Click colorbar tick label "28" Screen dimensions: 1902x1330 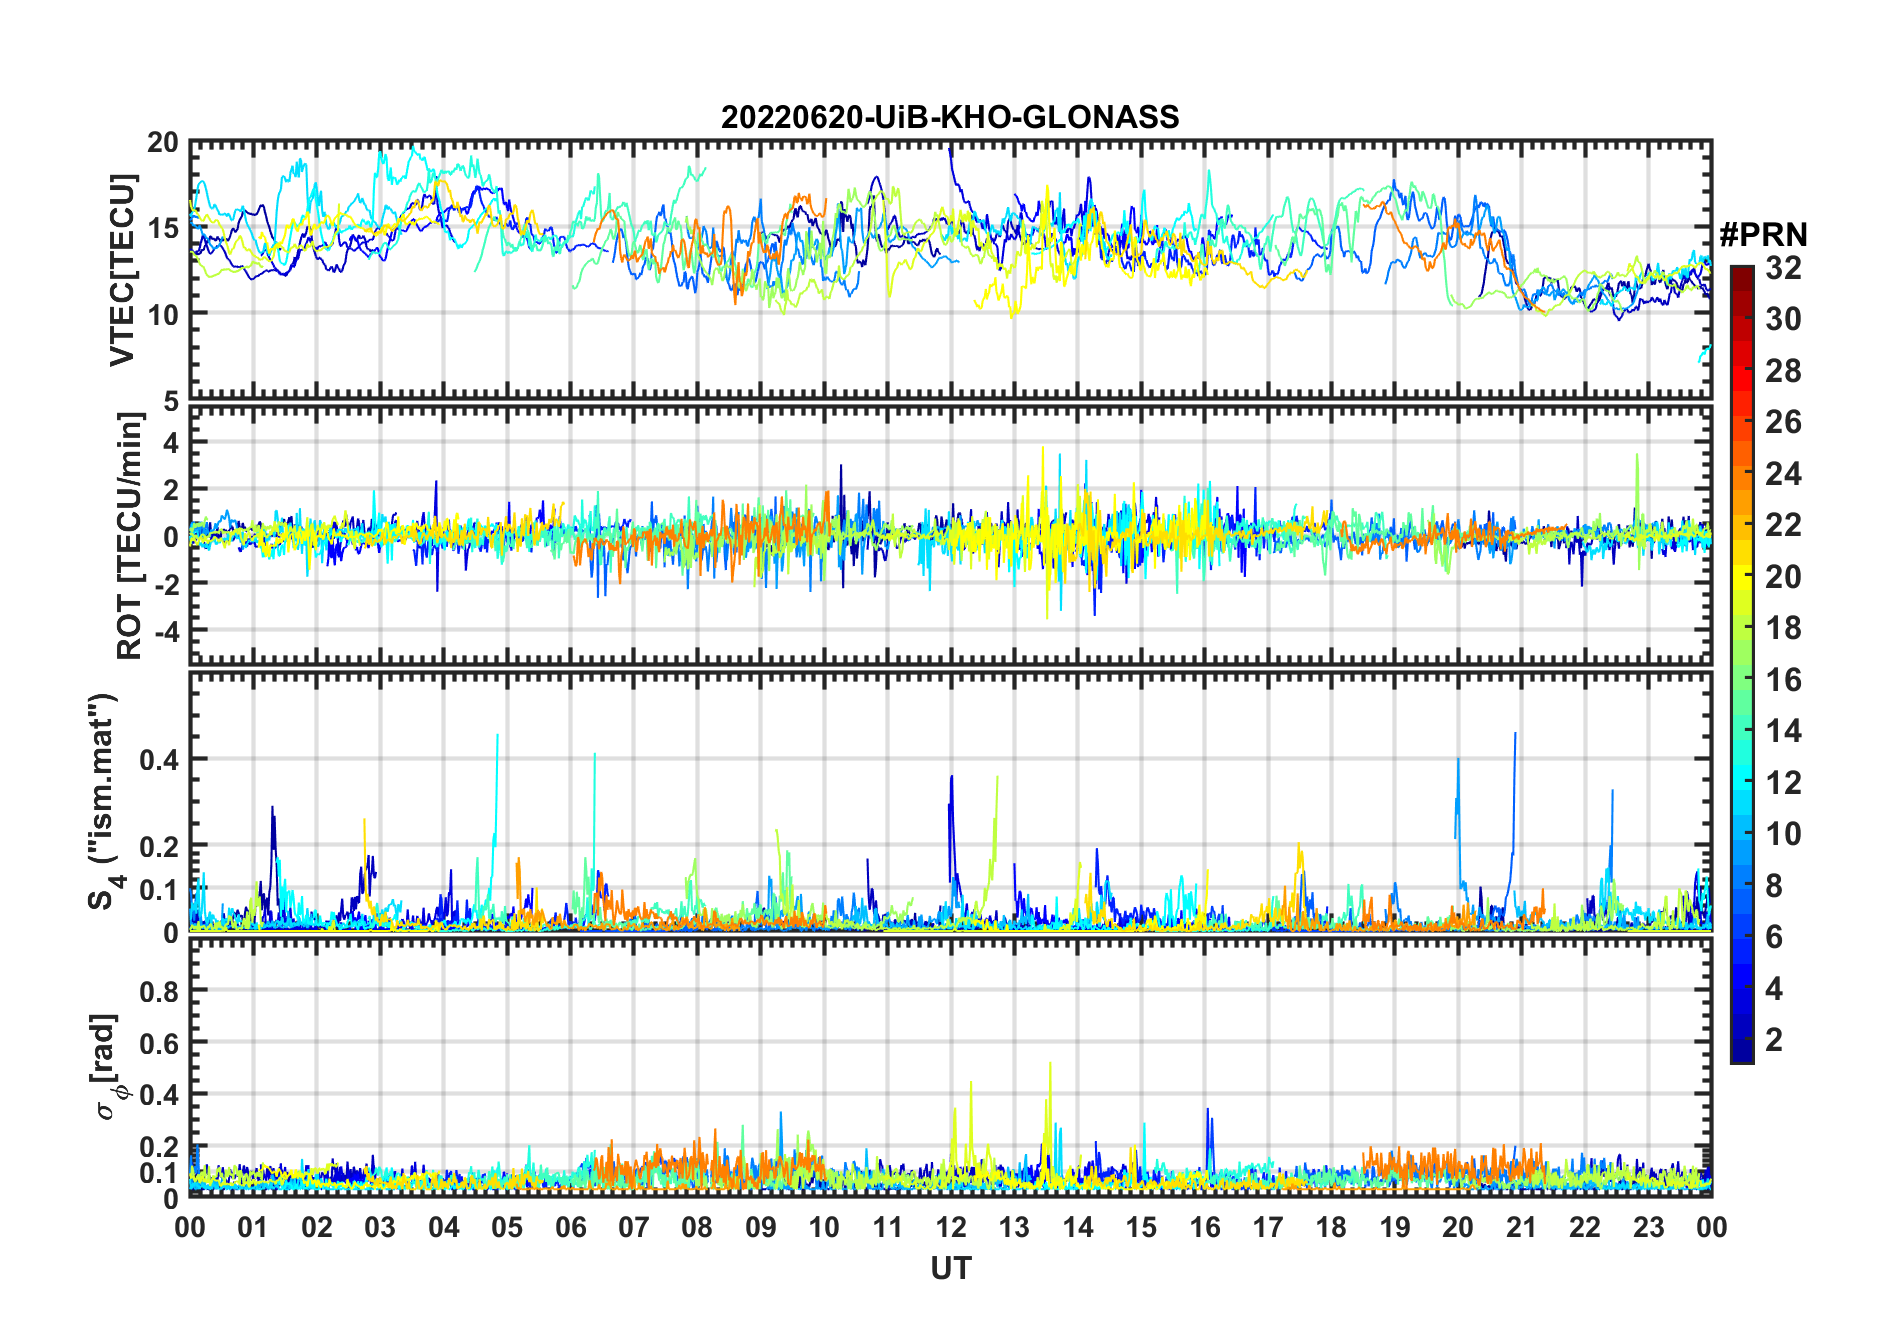coord(1783,371)
